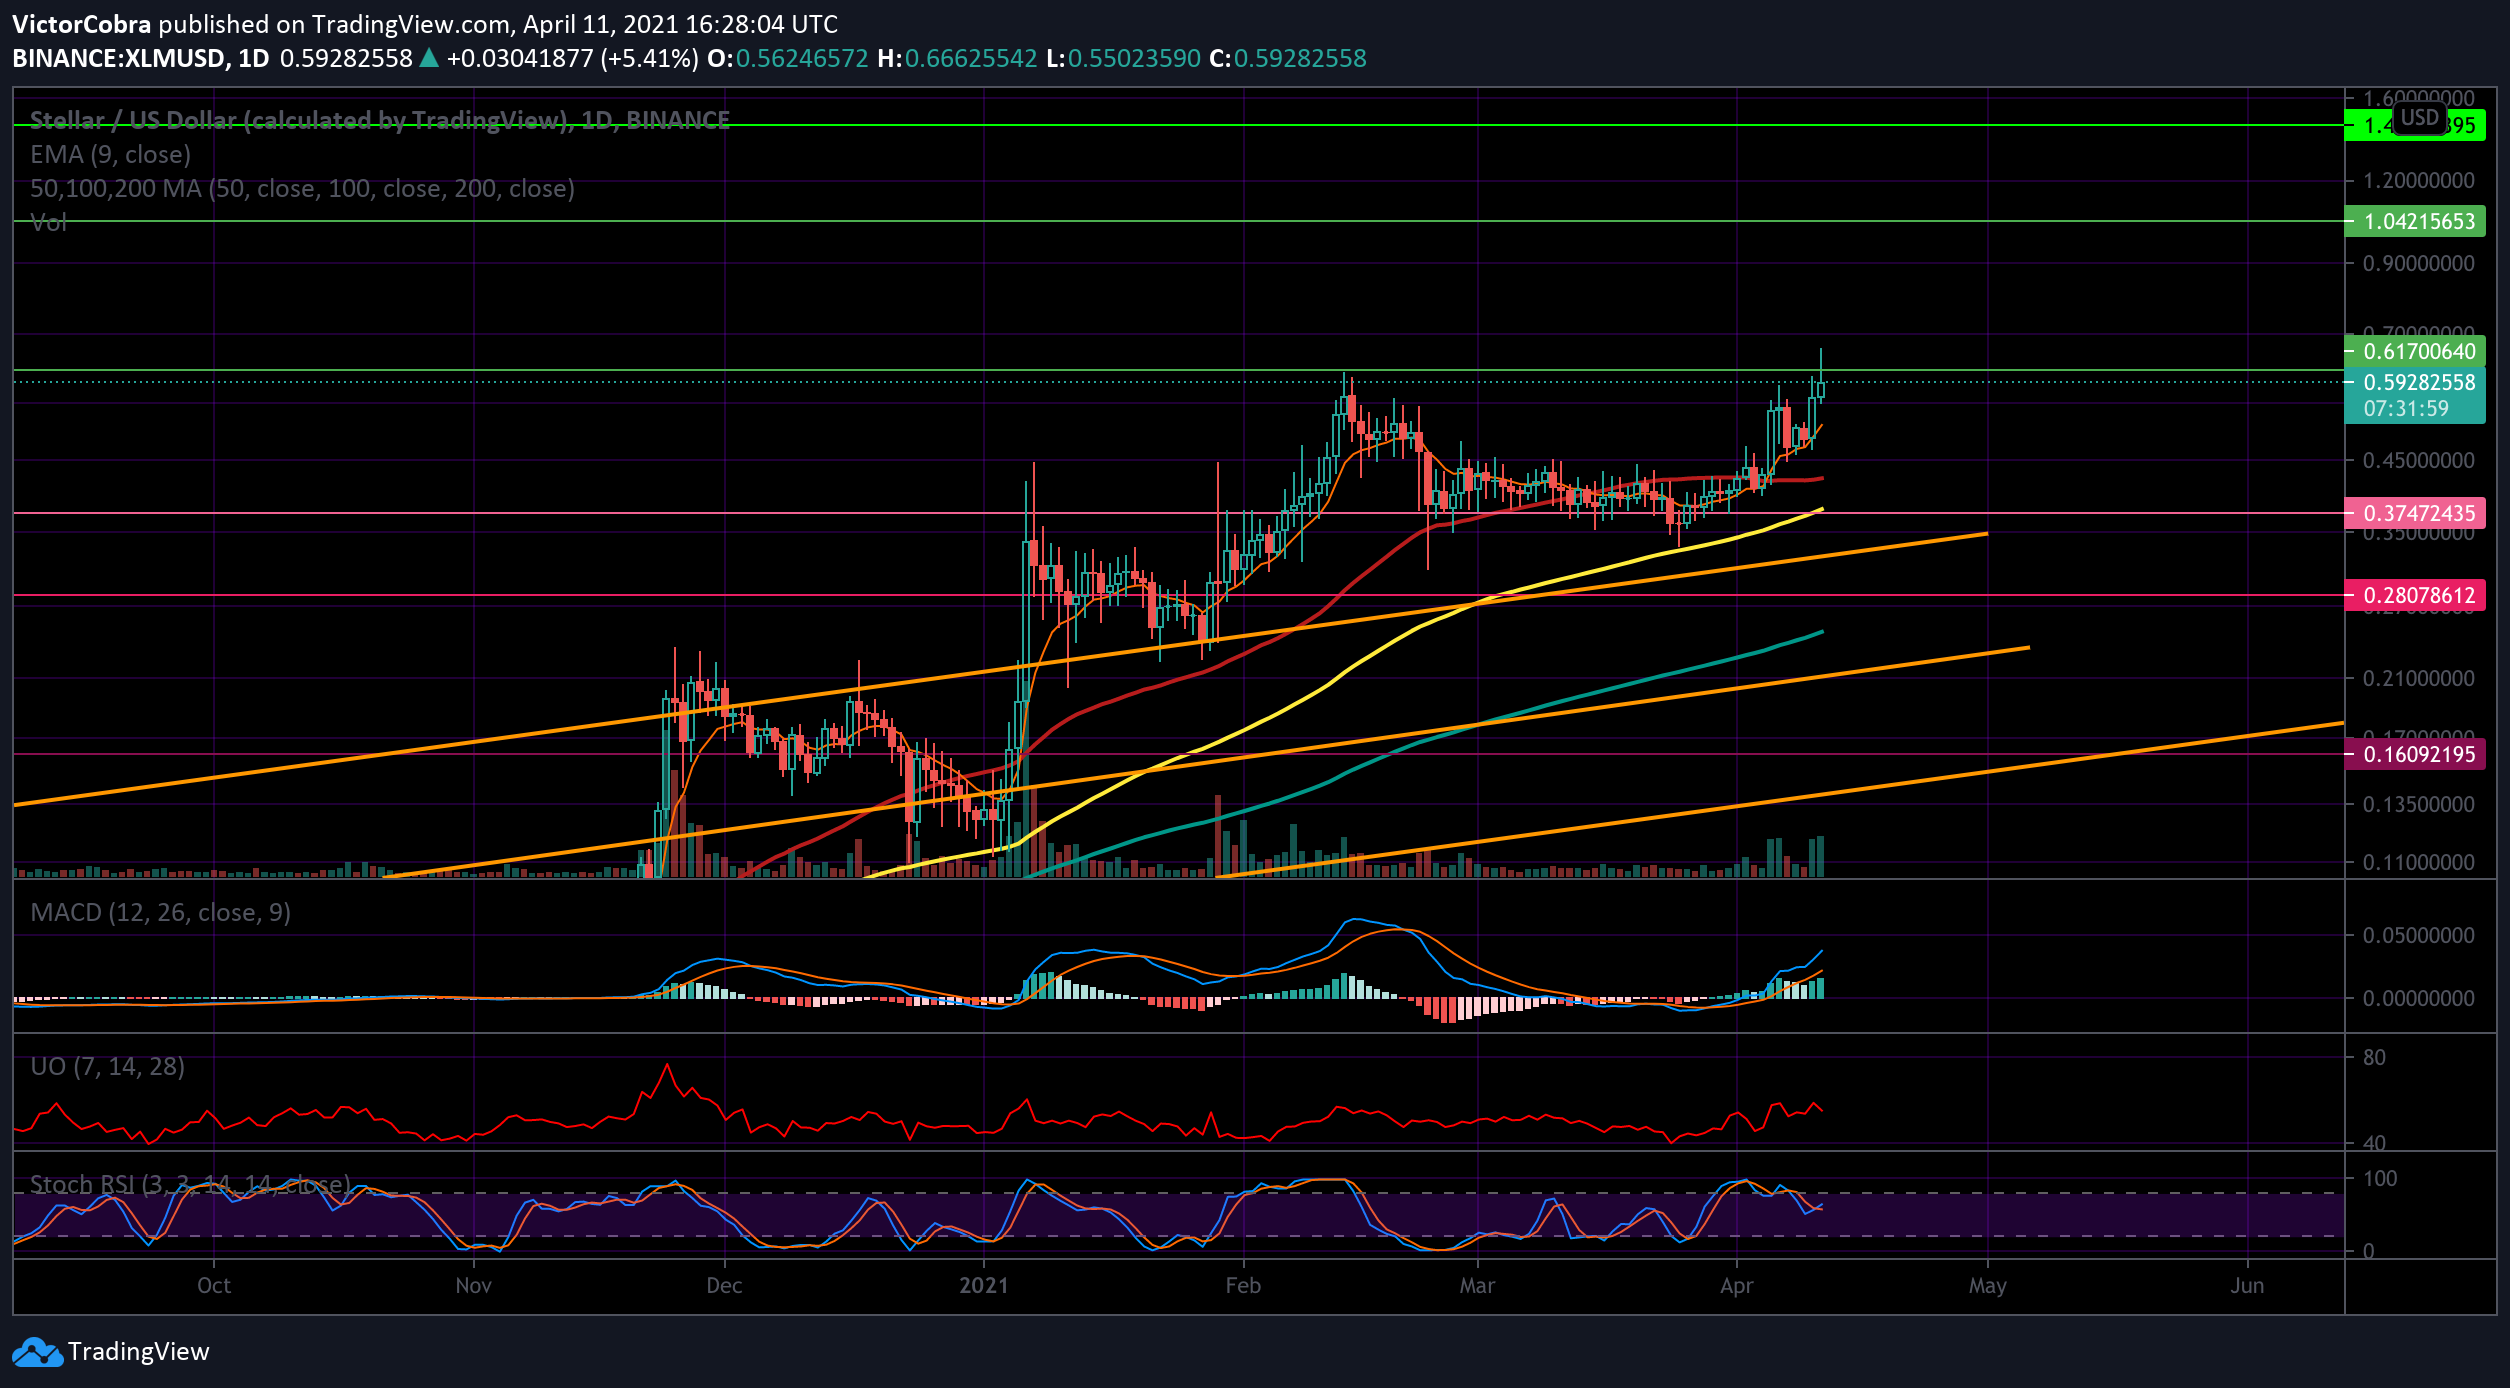Click the low value L:0.55023590
2510x1388 pixels.
1123,58
